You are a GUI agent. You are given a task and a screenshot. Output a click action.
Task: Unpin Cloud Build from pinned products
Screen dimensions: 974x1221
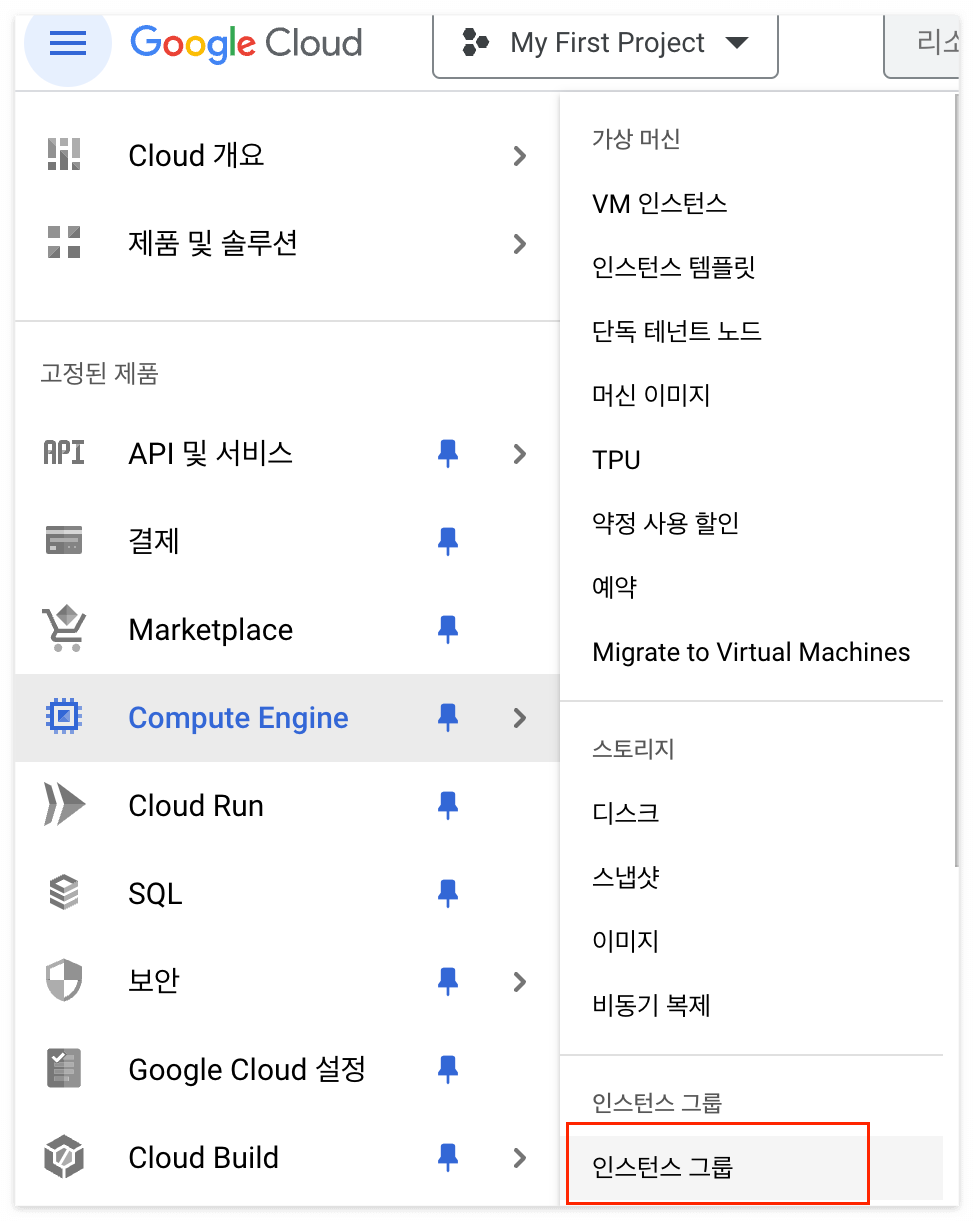tap(448, 1158)
